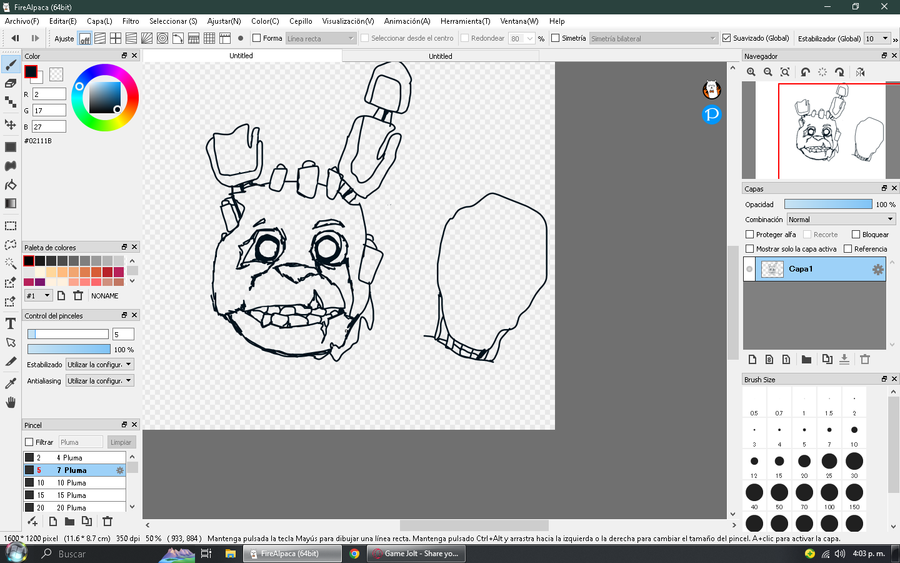Select the Gradient tool

[10, 204]
